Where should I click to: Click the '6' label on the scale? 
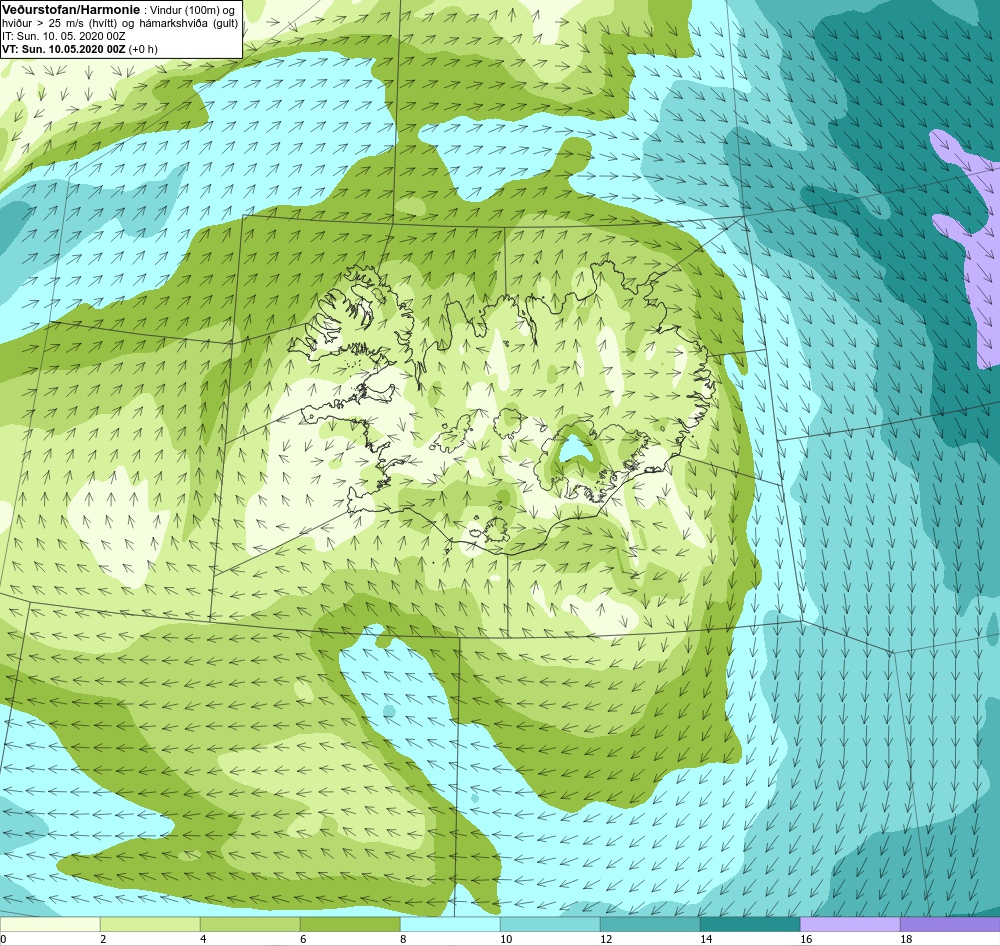303,939
